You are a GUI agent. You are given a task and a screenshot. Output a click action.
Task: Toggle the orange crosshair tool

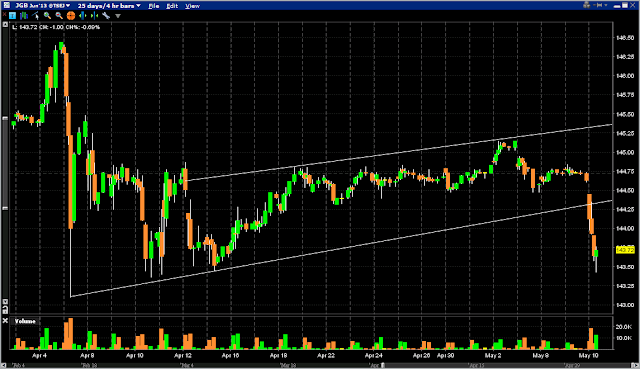click(71, 16)
